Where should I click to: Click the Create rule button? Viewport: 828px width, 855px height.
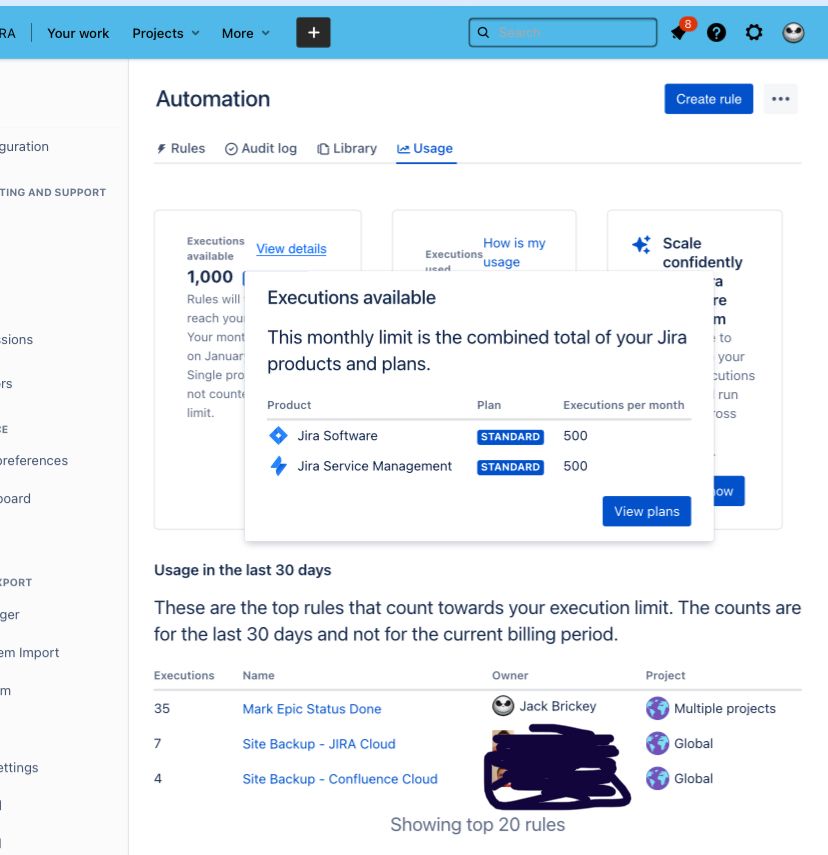[709, 99]
